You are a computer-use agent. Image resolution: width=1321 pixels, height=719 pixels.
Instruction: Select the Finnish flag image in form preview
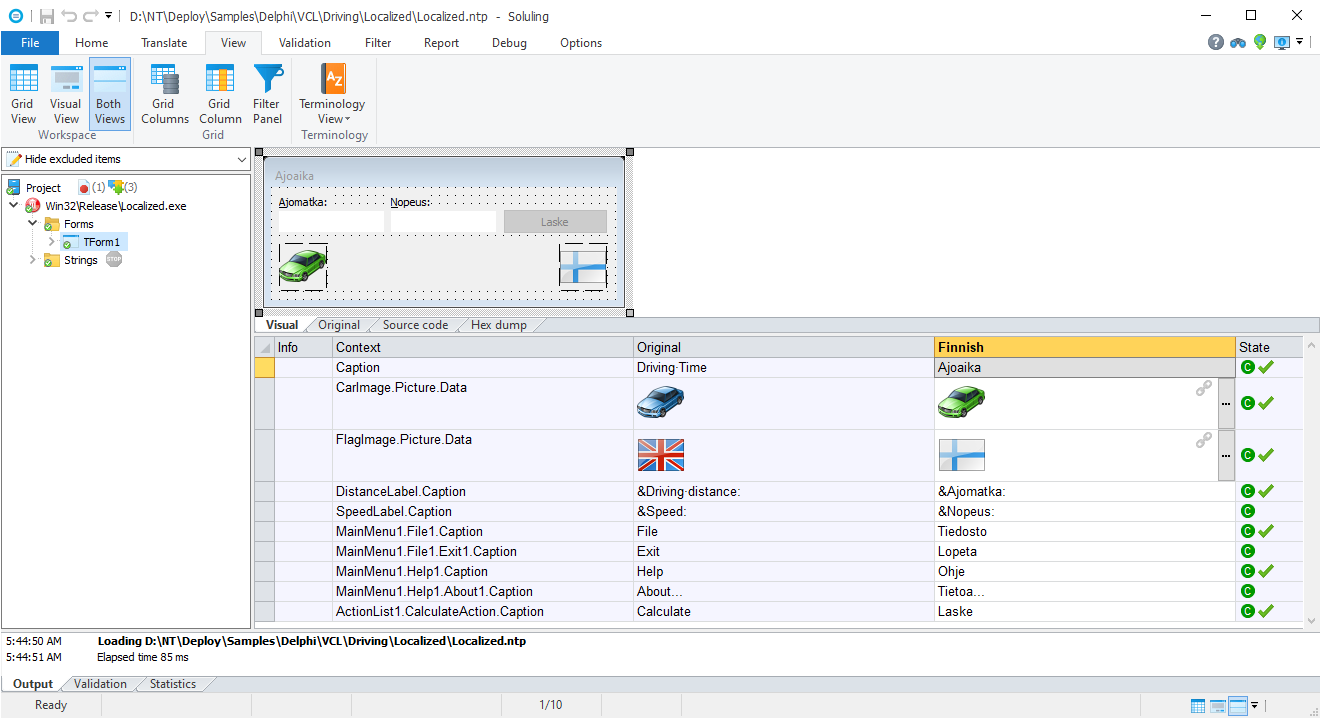(x=583, y=267)
